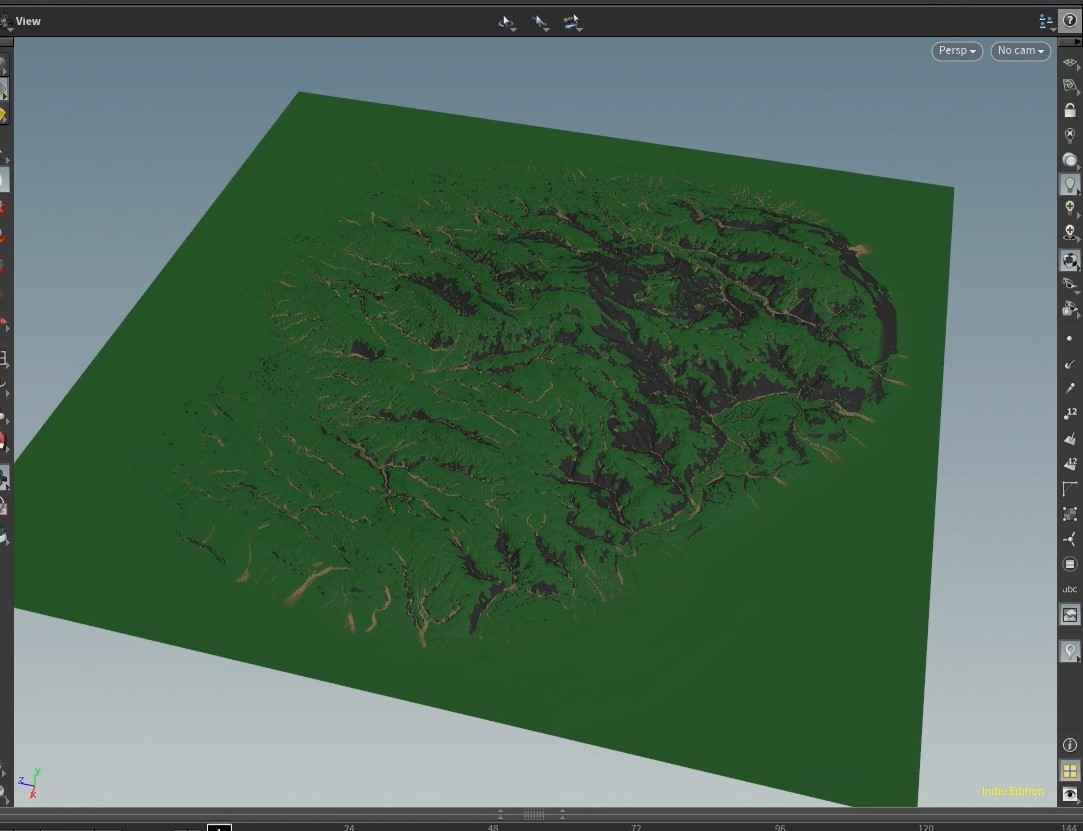Click the View pane label

(28, 21)
